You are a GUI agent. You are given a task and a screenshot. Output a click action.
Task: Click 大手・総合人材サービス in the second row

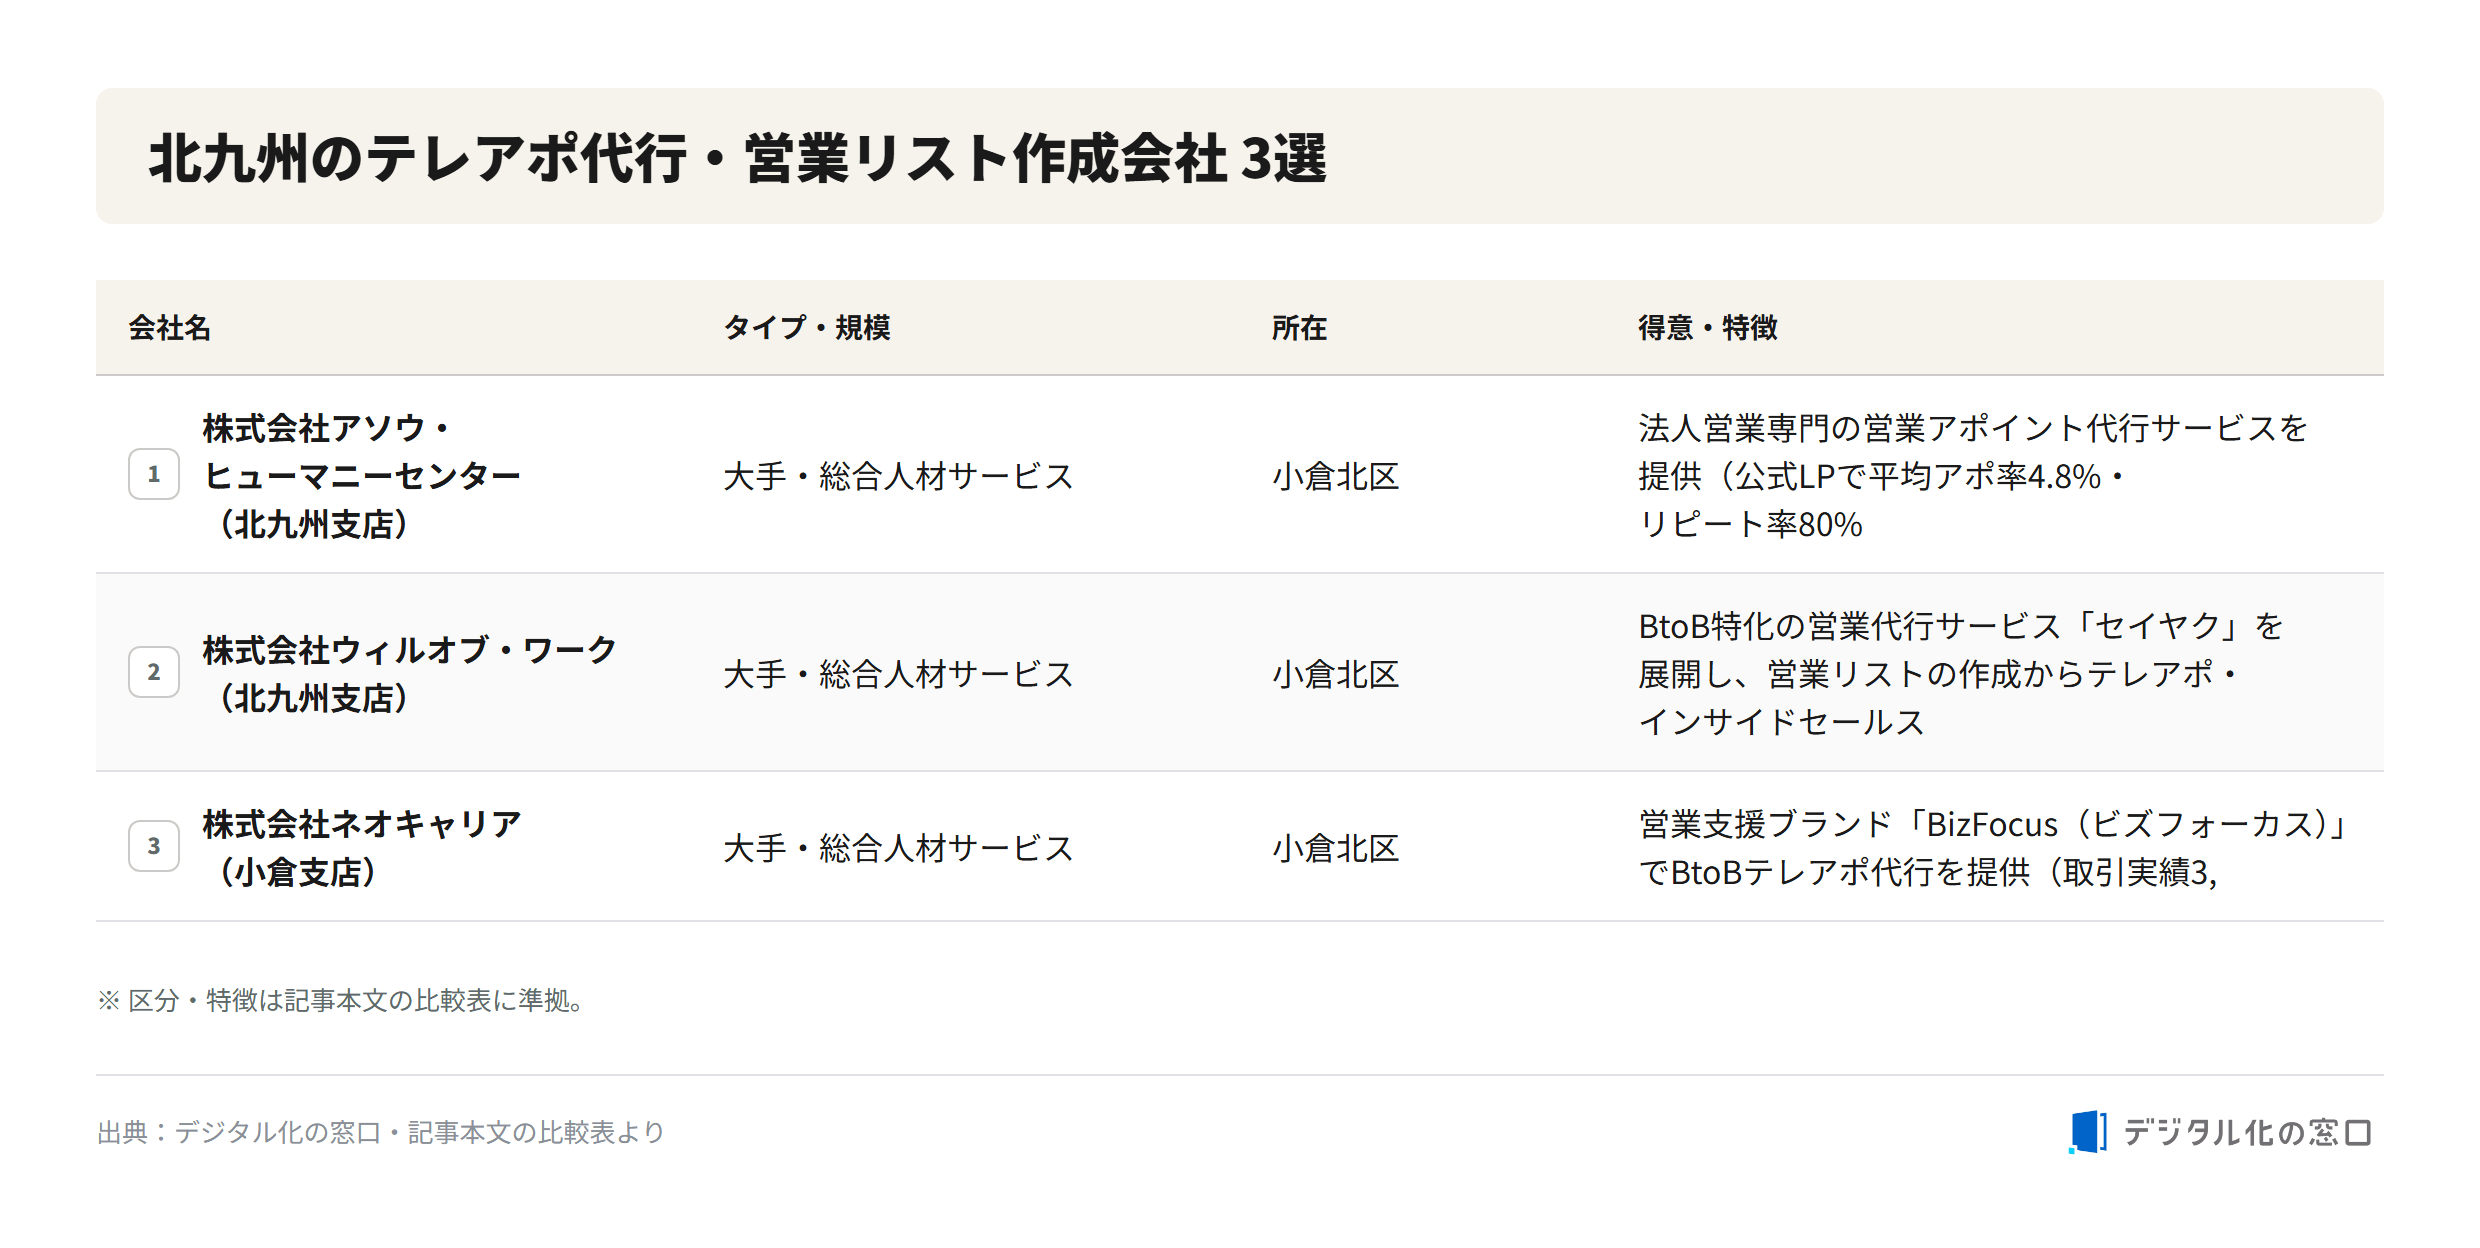click(898, 674)
